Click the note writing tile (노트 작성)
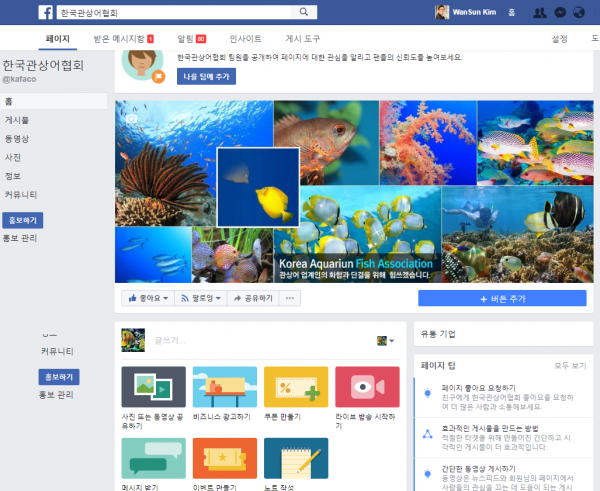 click(x=295, y=464)
